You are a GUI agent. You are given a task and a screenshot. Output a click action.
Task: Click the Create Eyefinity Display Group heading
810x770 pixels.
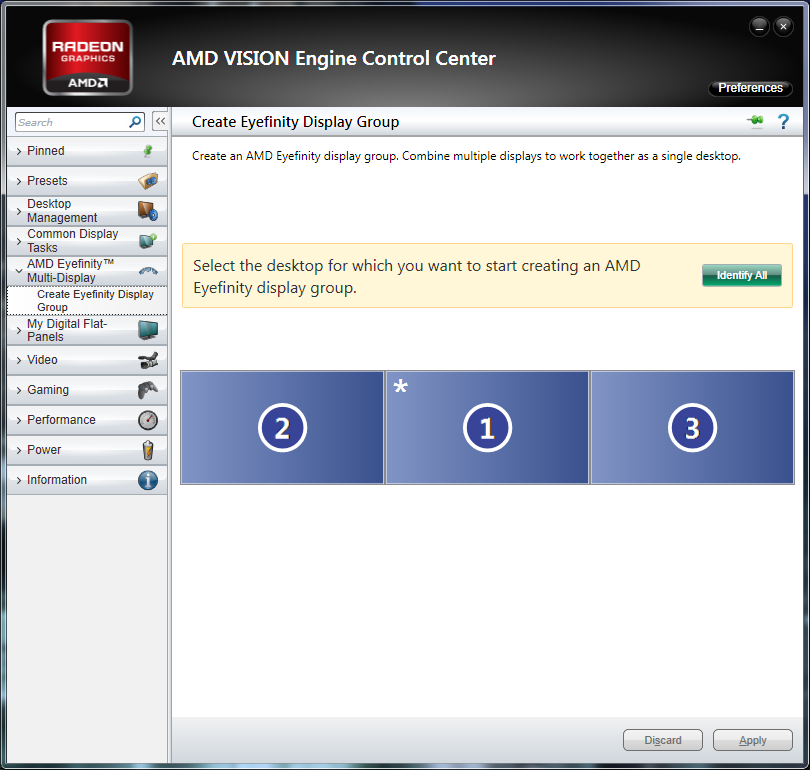click(295, 122)
